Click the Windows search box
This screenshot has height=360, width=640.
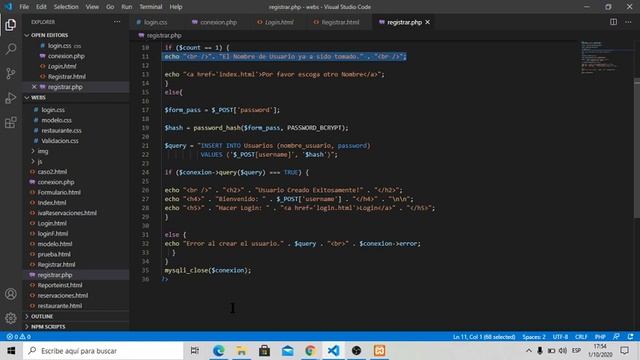coord(104,351)
